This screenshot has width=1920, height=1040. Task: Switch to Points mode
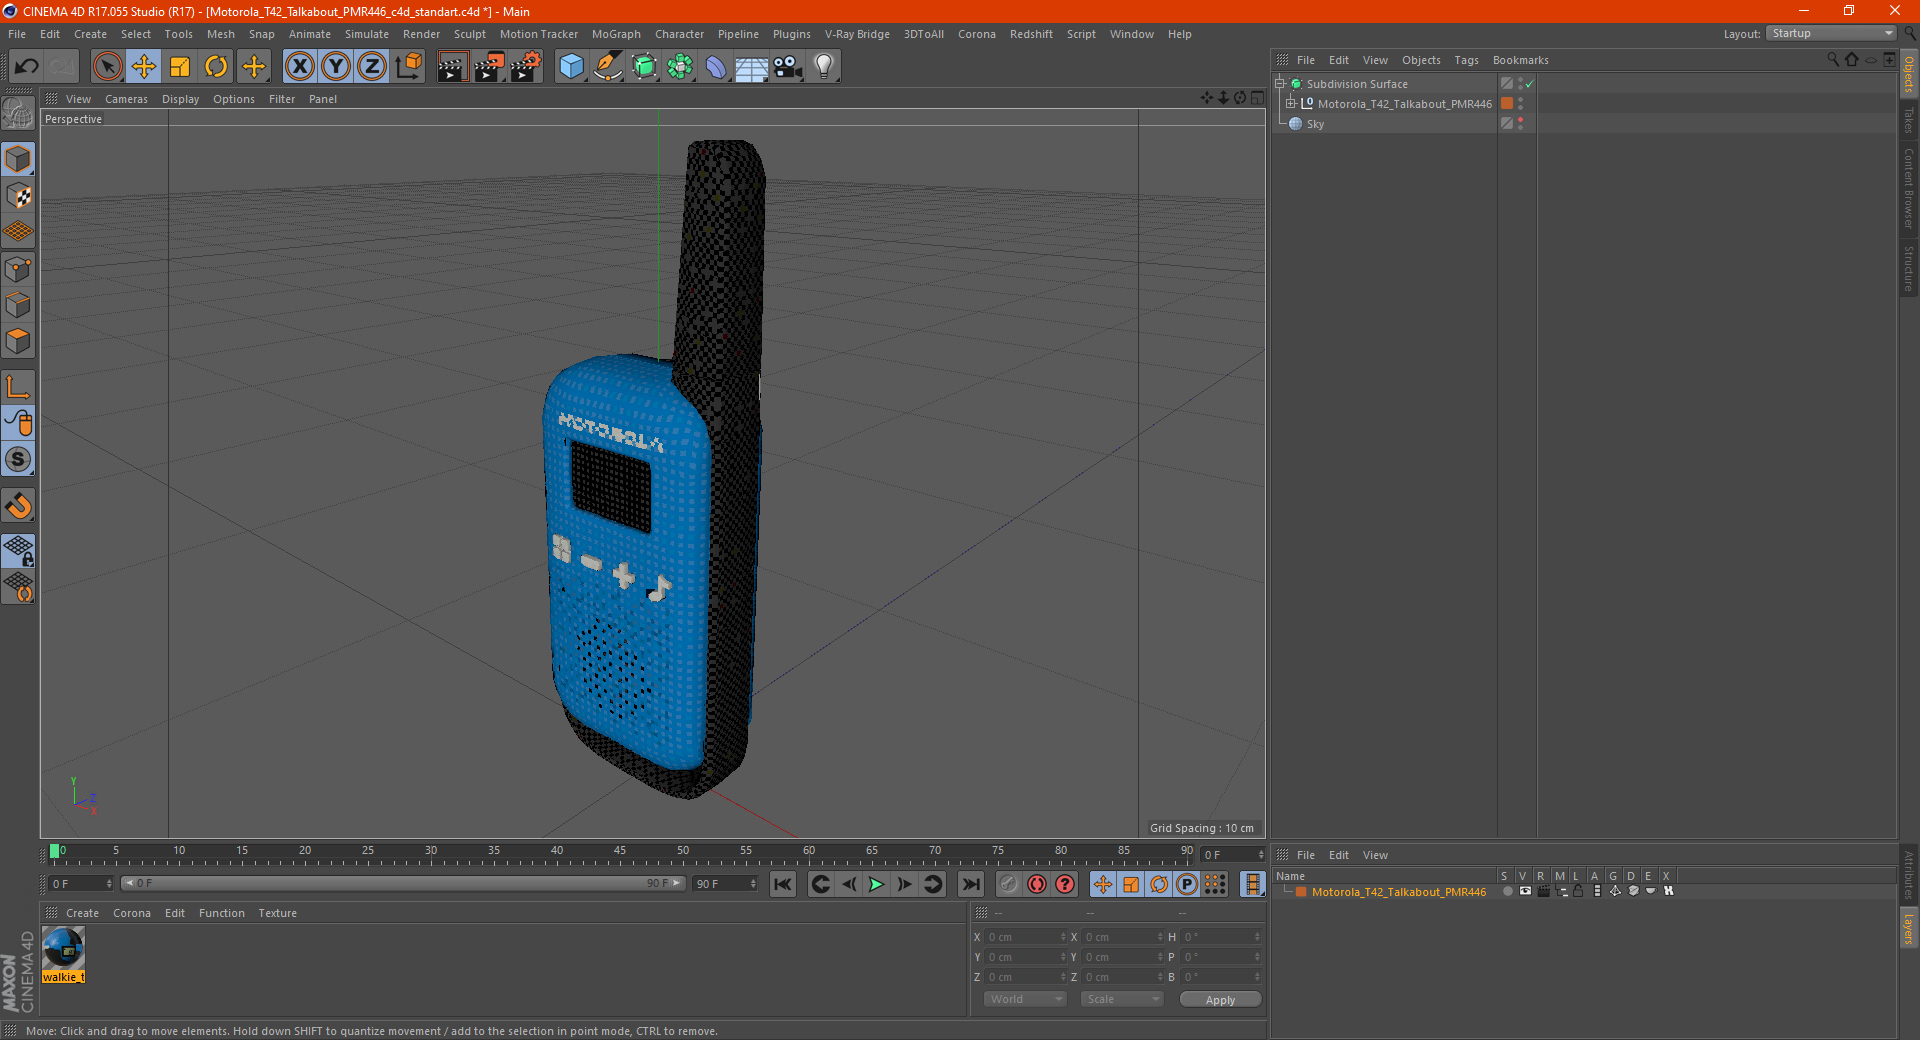[x=18, y=269]
